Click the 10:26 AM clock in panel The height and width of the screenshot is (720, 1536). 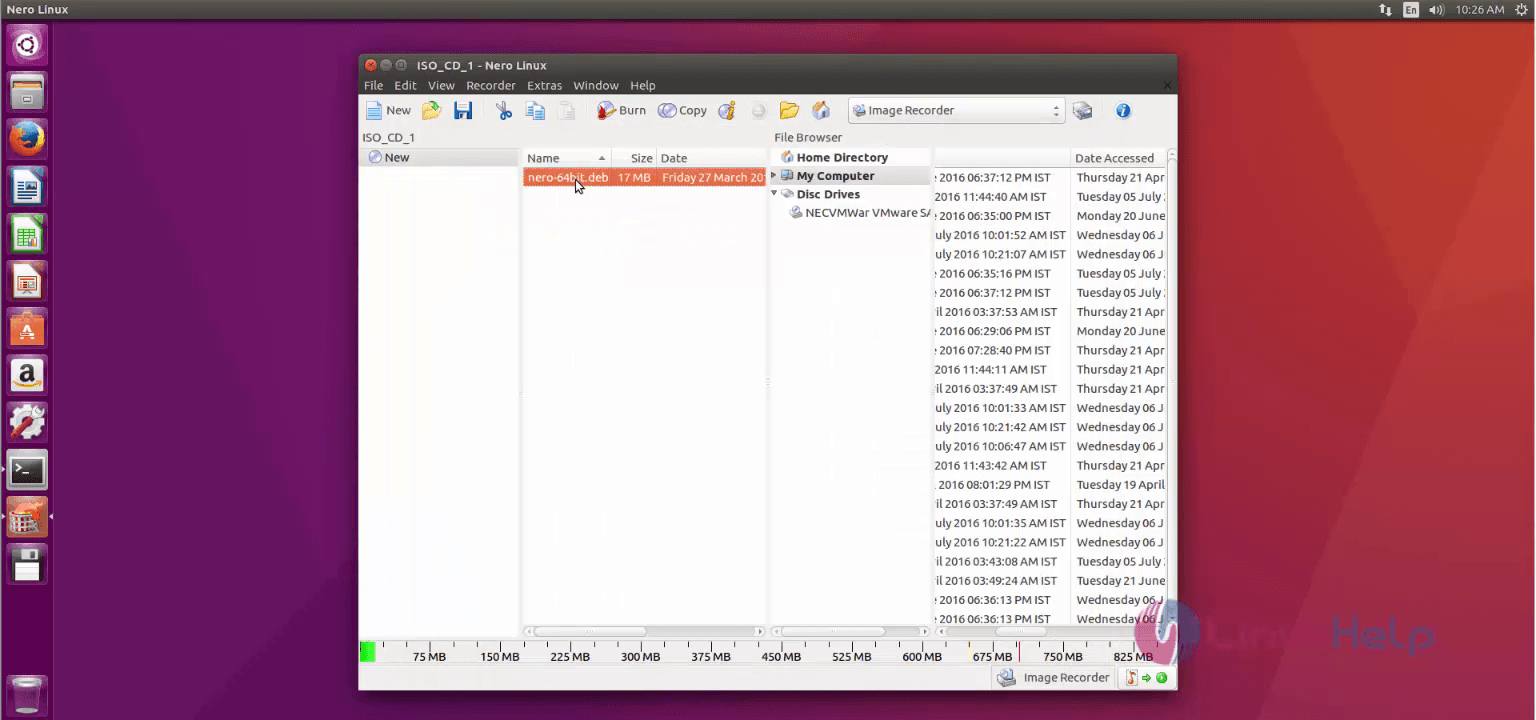1480,10
